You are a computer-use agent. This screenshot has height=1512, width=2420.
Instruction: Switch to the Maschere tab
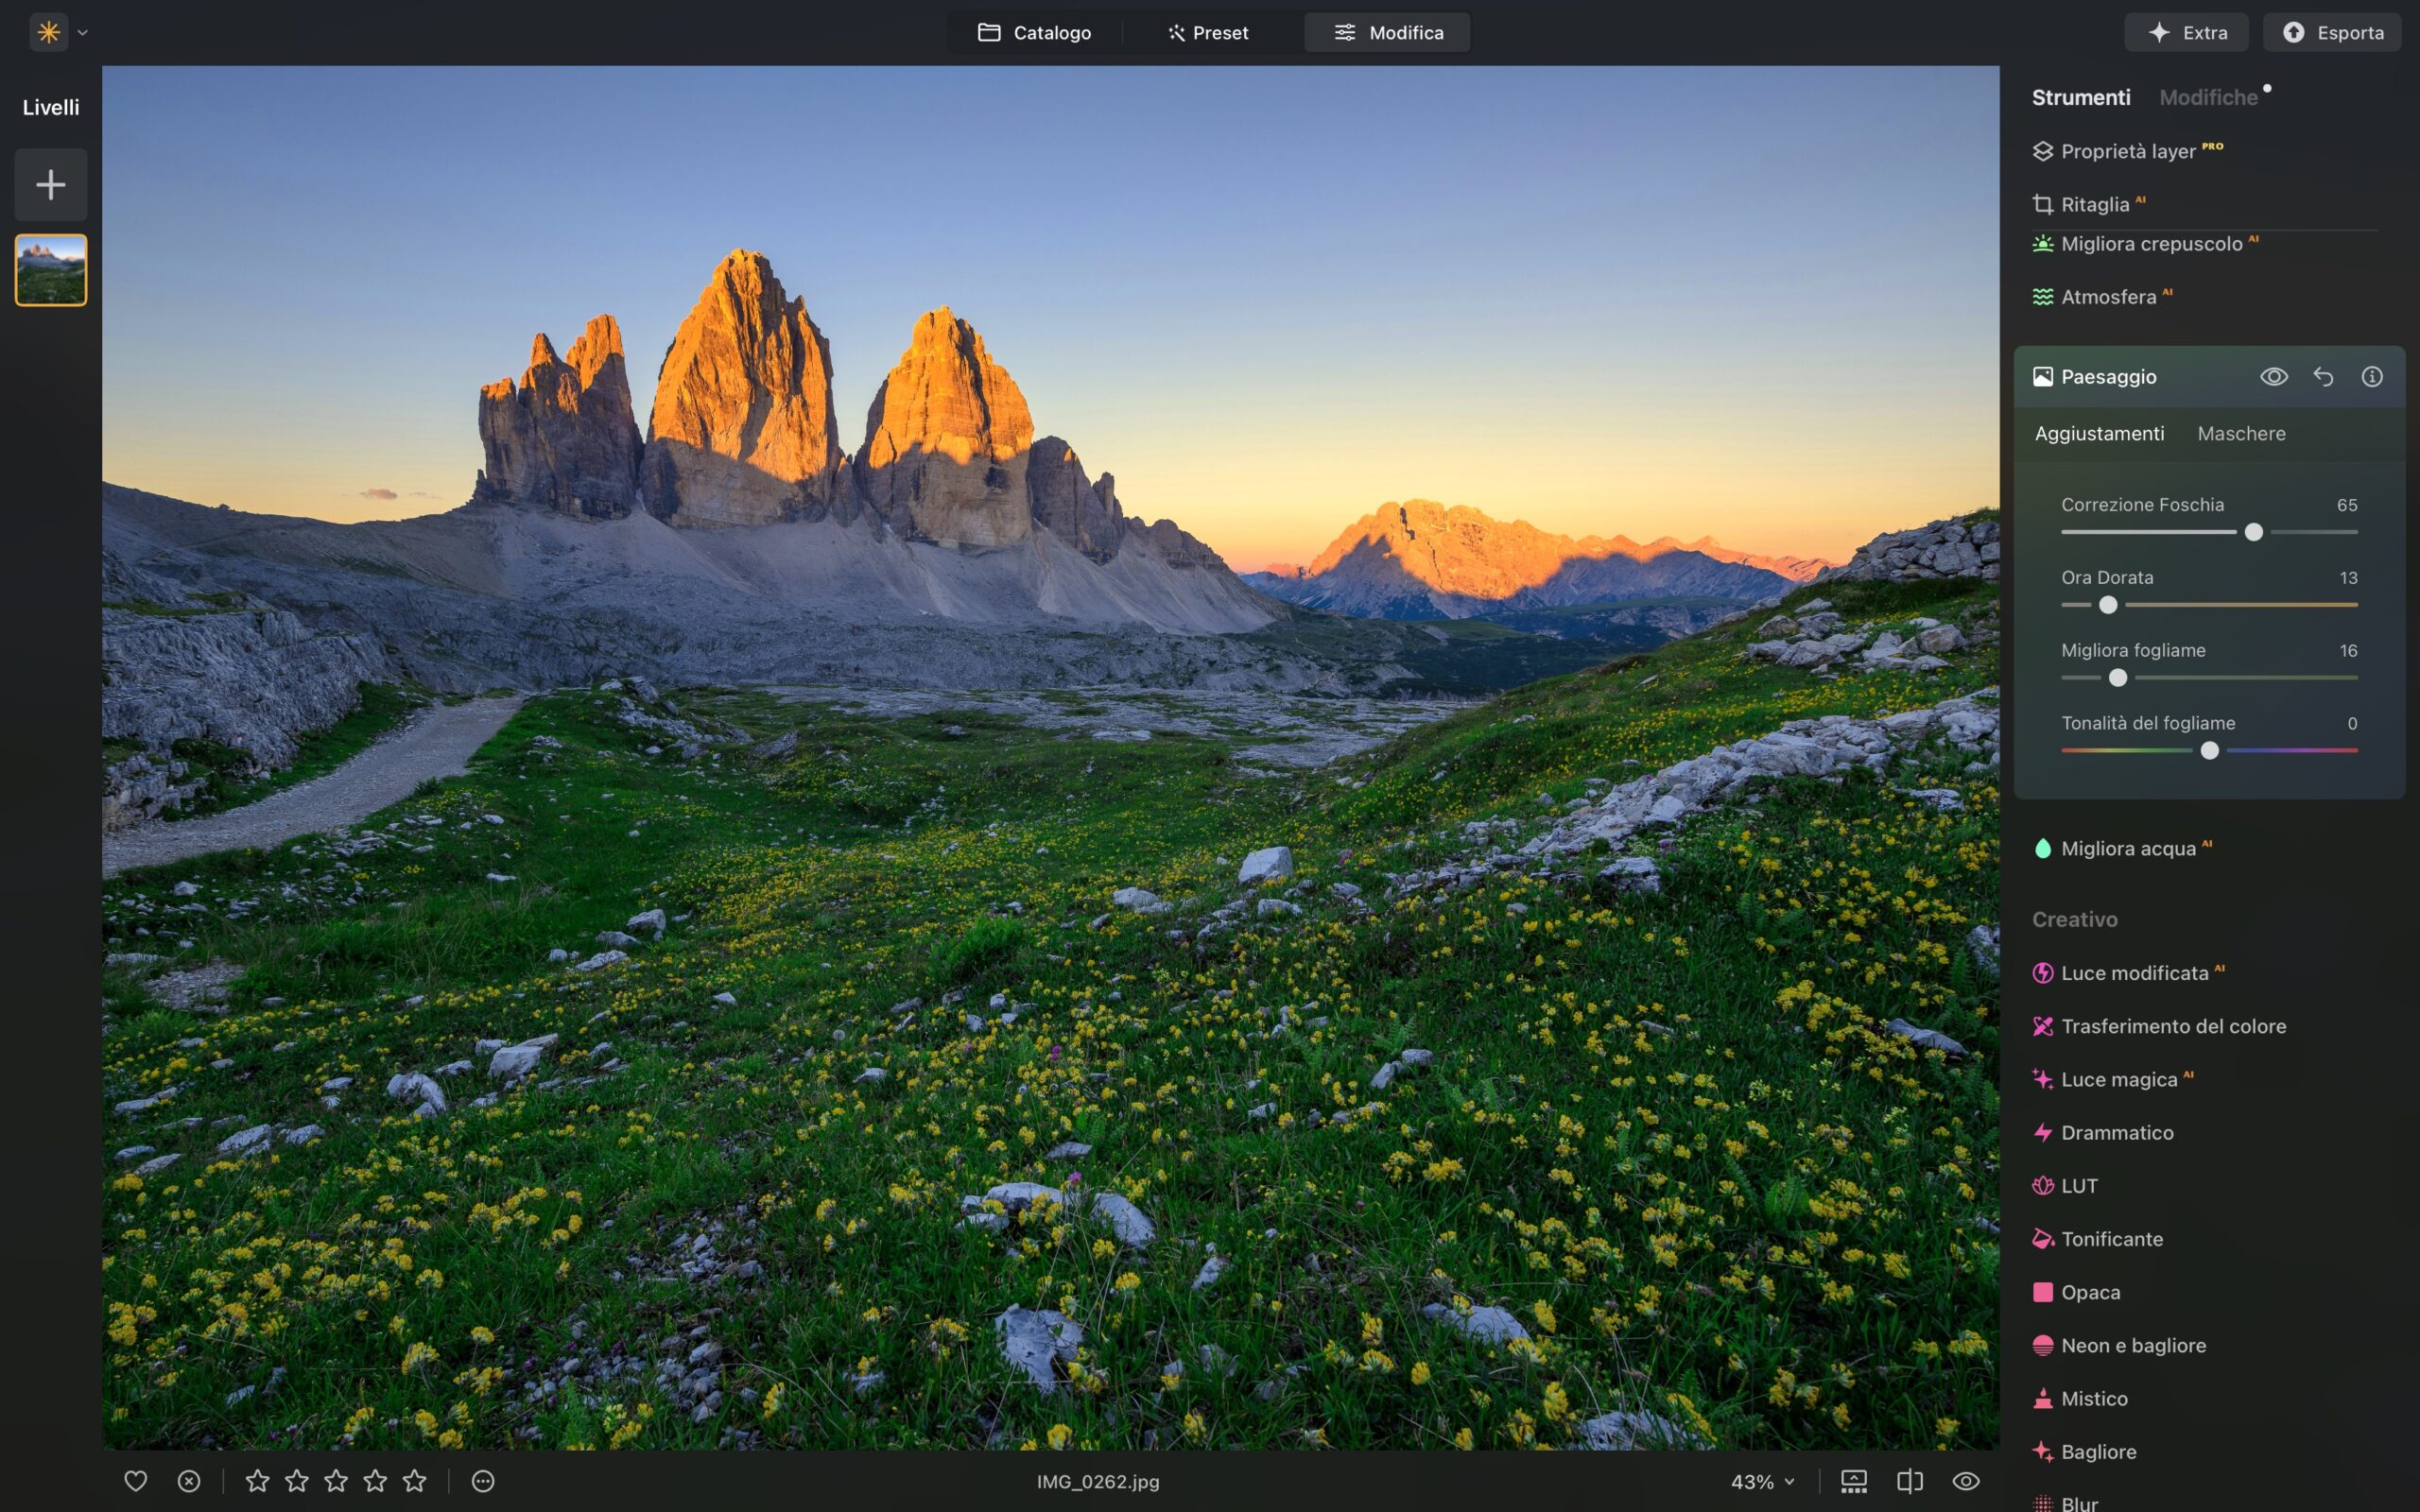tap(2240, 434)
